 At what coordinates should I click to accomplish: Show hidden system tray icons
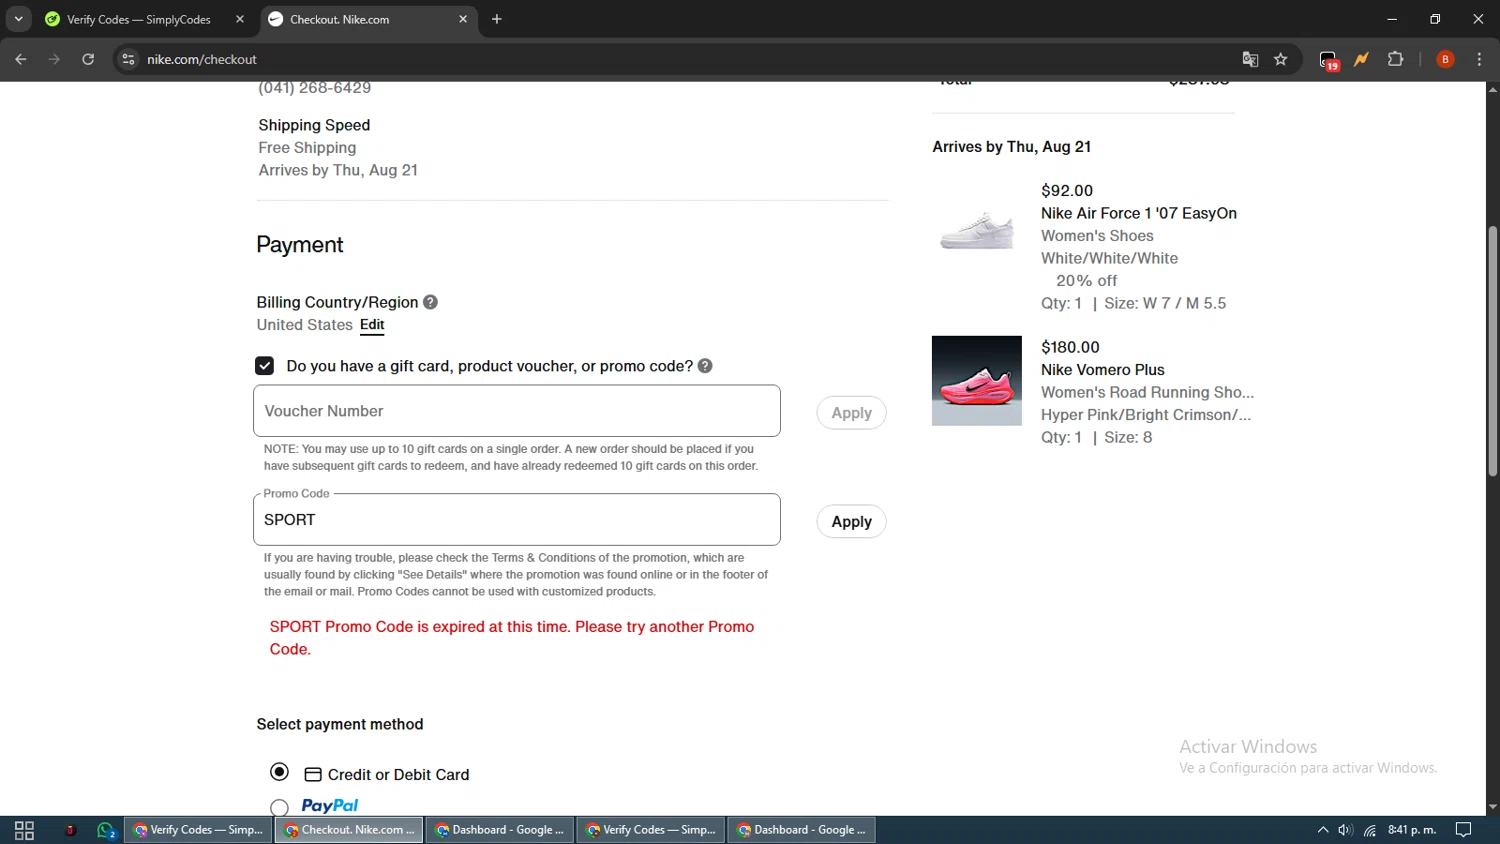pyautogui.click(x=1323, y=830)
